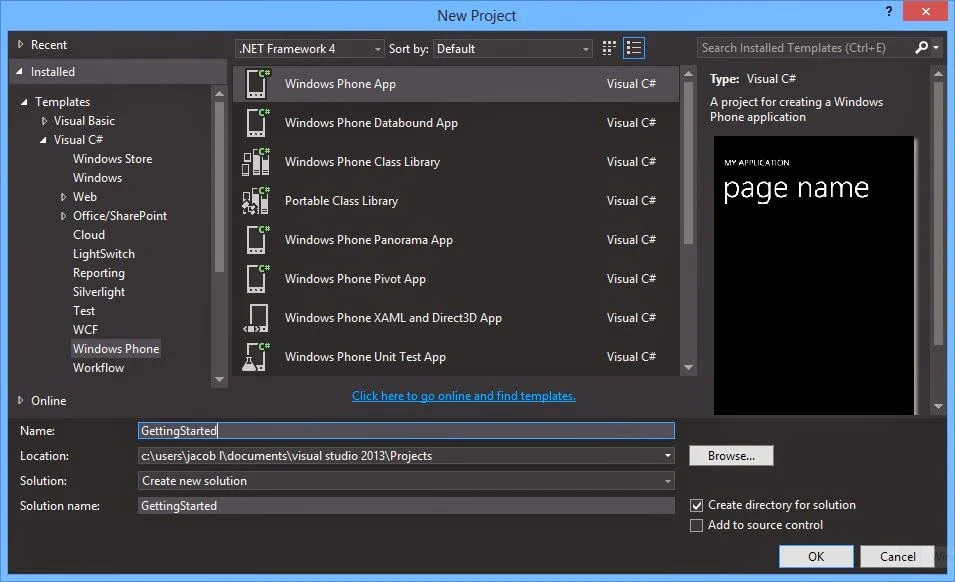
Task: Open the dialog Help question mark
Action: tap(889, 12)
